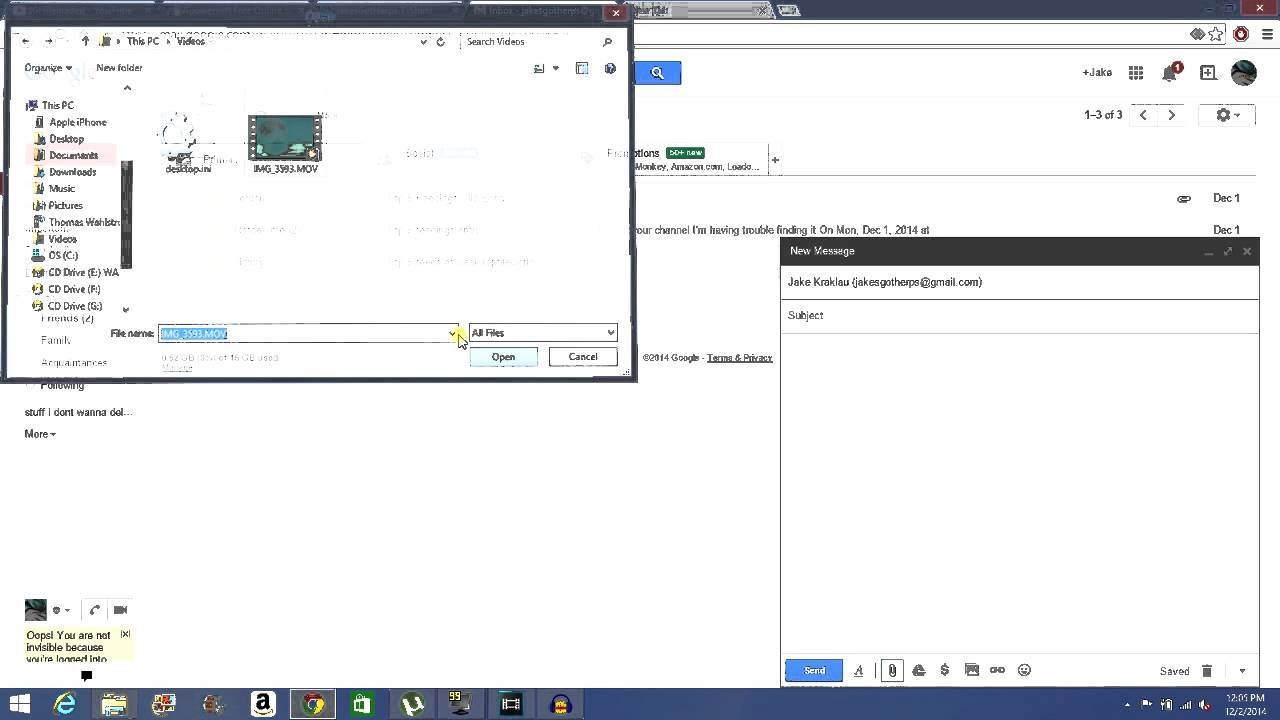Click the attach files paperclip icon
1280x720 pixels.
pos(892,671)
